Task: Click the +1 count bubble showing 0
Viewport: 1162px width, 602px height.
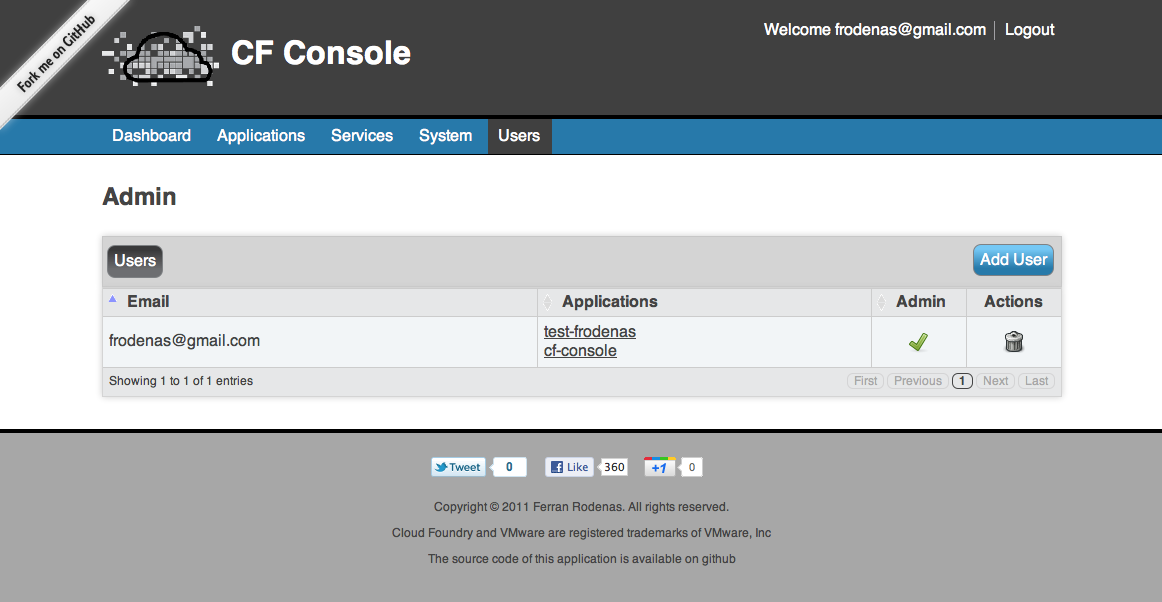Action: click(691, 467)
